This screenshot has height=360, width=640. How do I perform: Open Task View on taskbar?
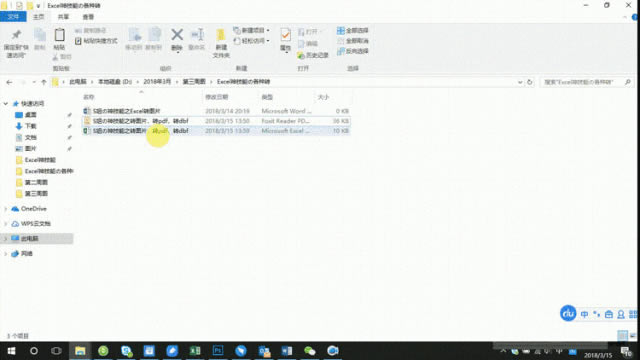(56, 351)
